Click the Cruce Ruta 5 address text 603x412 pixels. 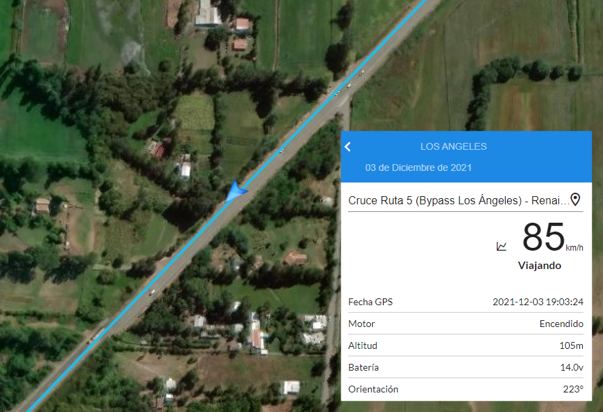pos(458,200)
